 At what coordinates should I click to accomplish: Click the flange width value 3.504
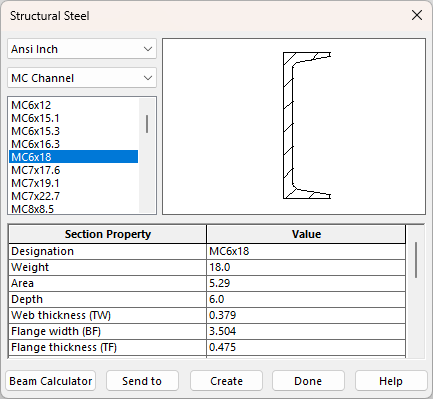coord(306,331)
